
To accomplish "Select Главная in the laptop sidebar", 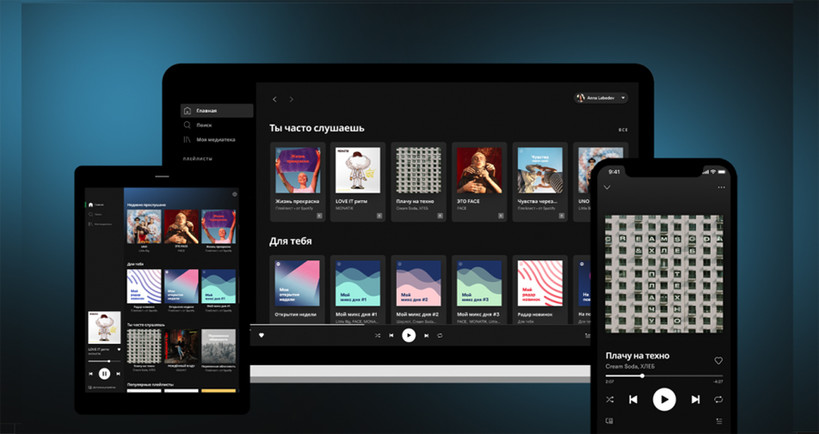I will pyautogui.click(x=206, y=110).
